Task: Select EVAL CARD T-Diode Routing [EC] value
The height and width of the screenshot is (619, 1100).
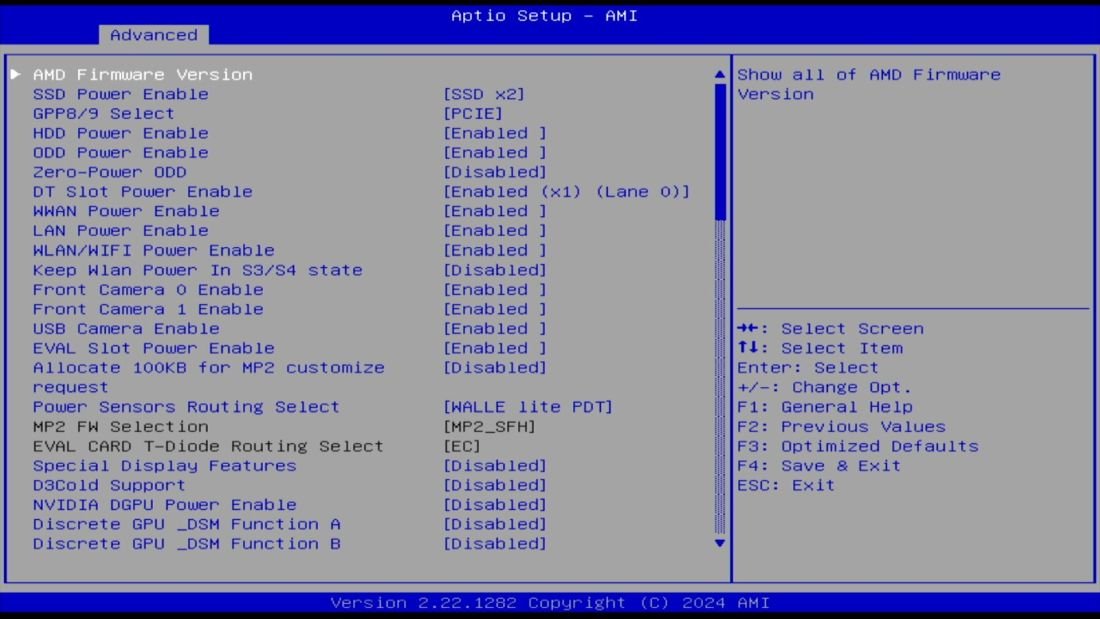Action: tap(462, 446)
